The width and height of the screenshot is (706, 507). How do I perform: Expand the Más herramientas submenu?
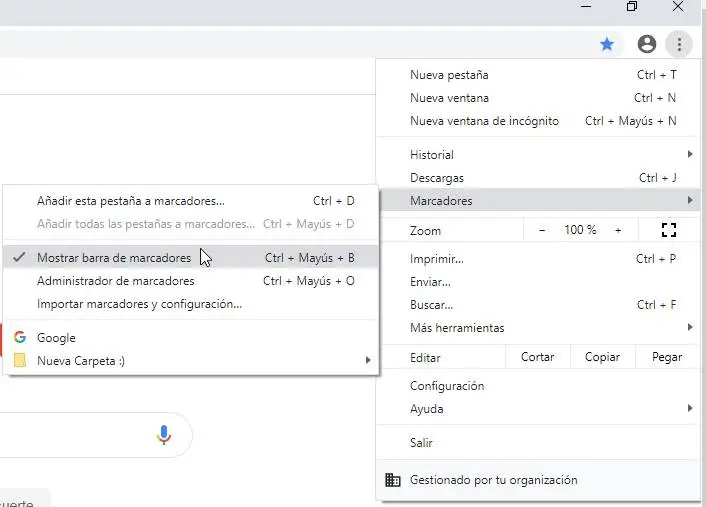pyautogui.click(x=689, y=328)
